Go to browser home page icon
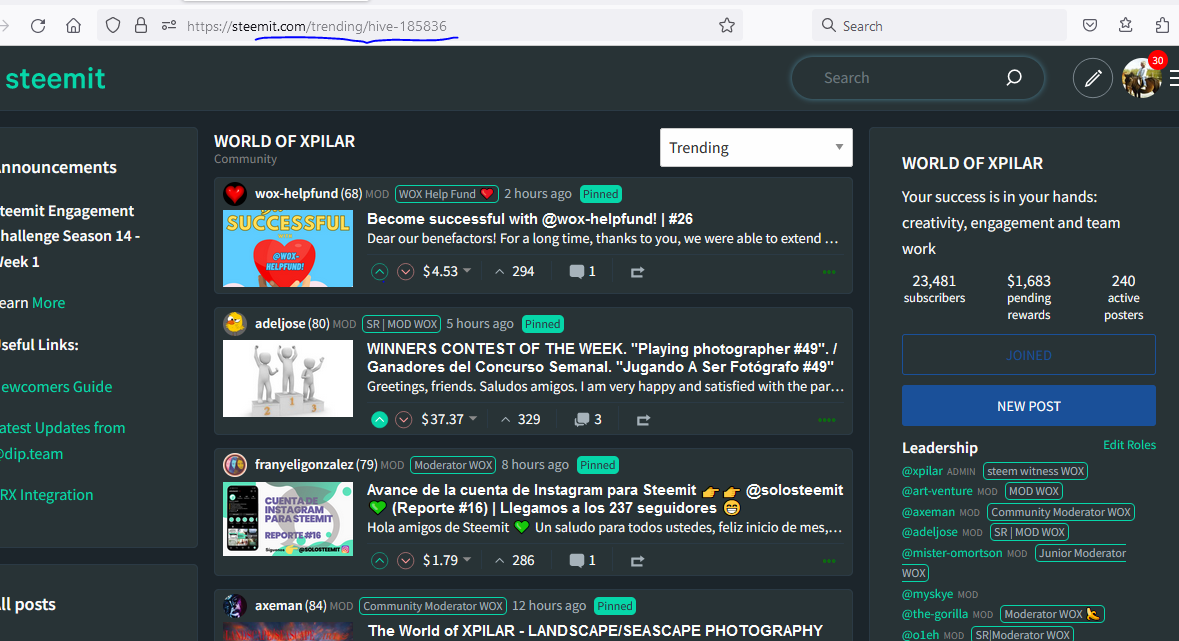Image resolution: width=1179 pixels, height=641 pixels. coord(74,26)
